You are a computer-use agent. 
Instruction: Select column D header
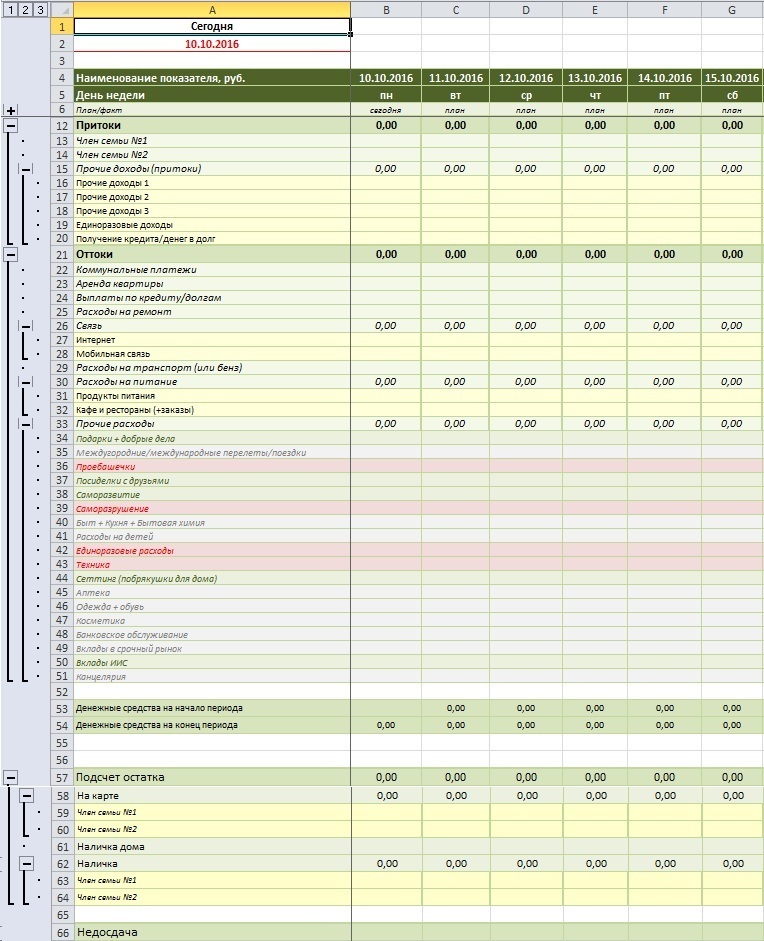click(526, 10)
